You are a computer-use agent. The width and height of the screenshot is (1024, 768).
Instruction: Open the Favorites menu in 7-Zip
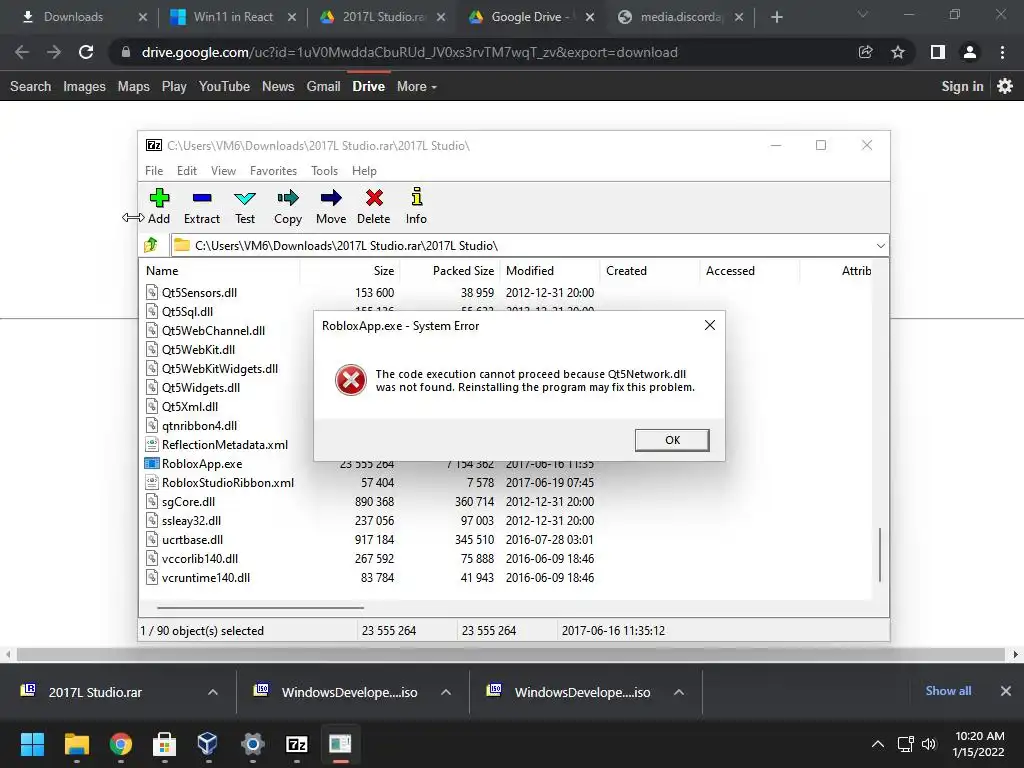(273, 170)
